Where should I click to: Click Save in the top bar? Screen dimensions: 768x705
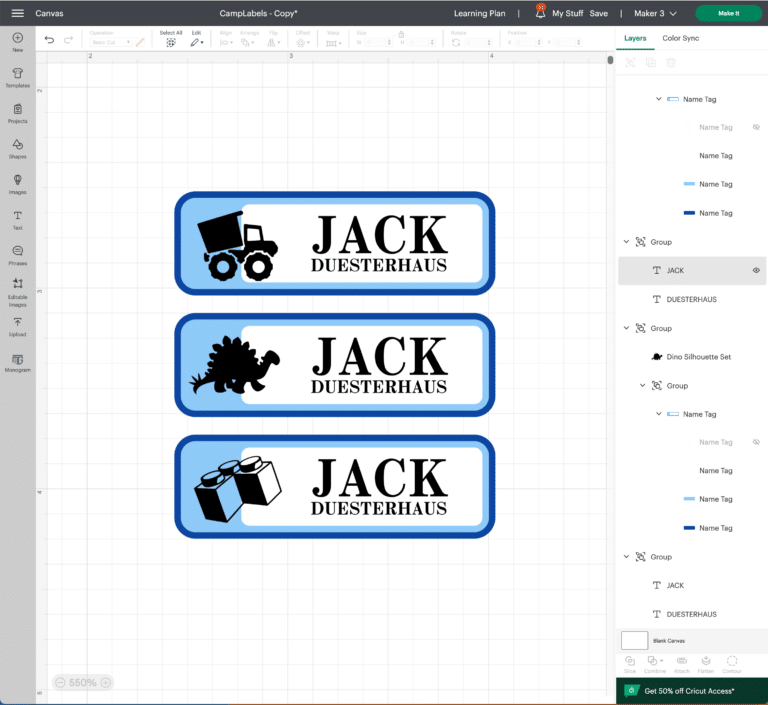point(598,13)
